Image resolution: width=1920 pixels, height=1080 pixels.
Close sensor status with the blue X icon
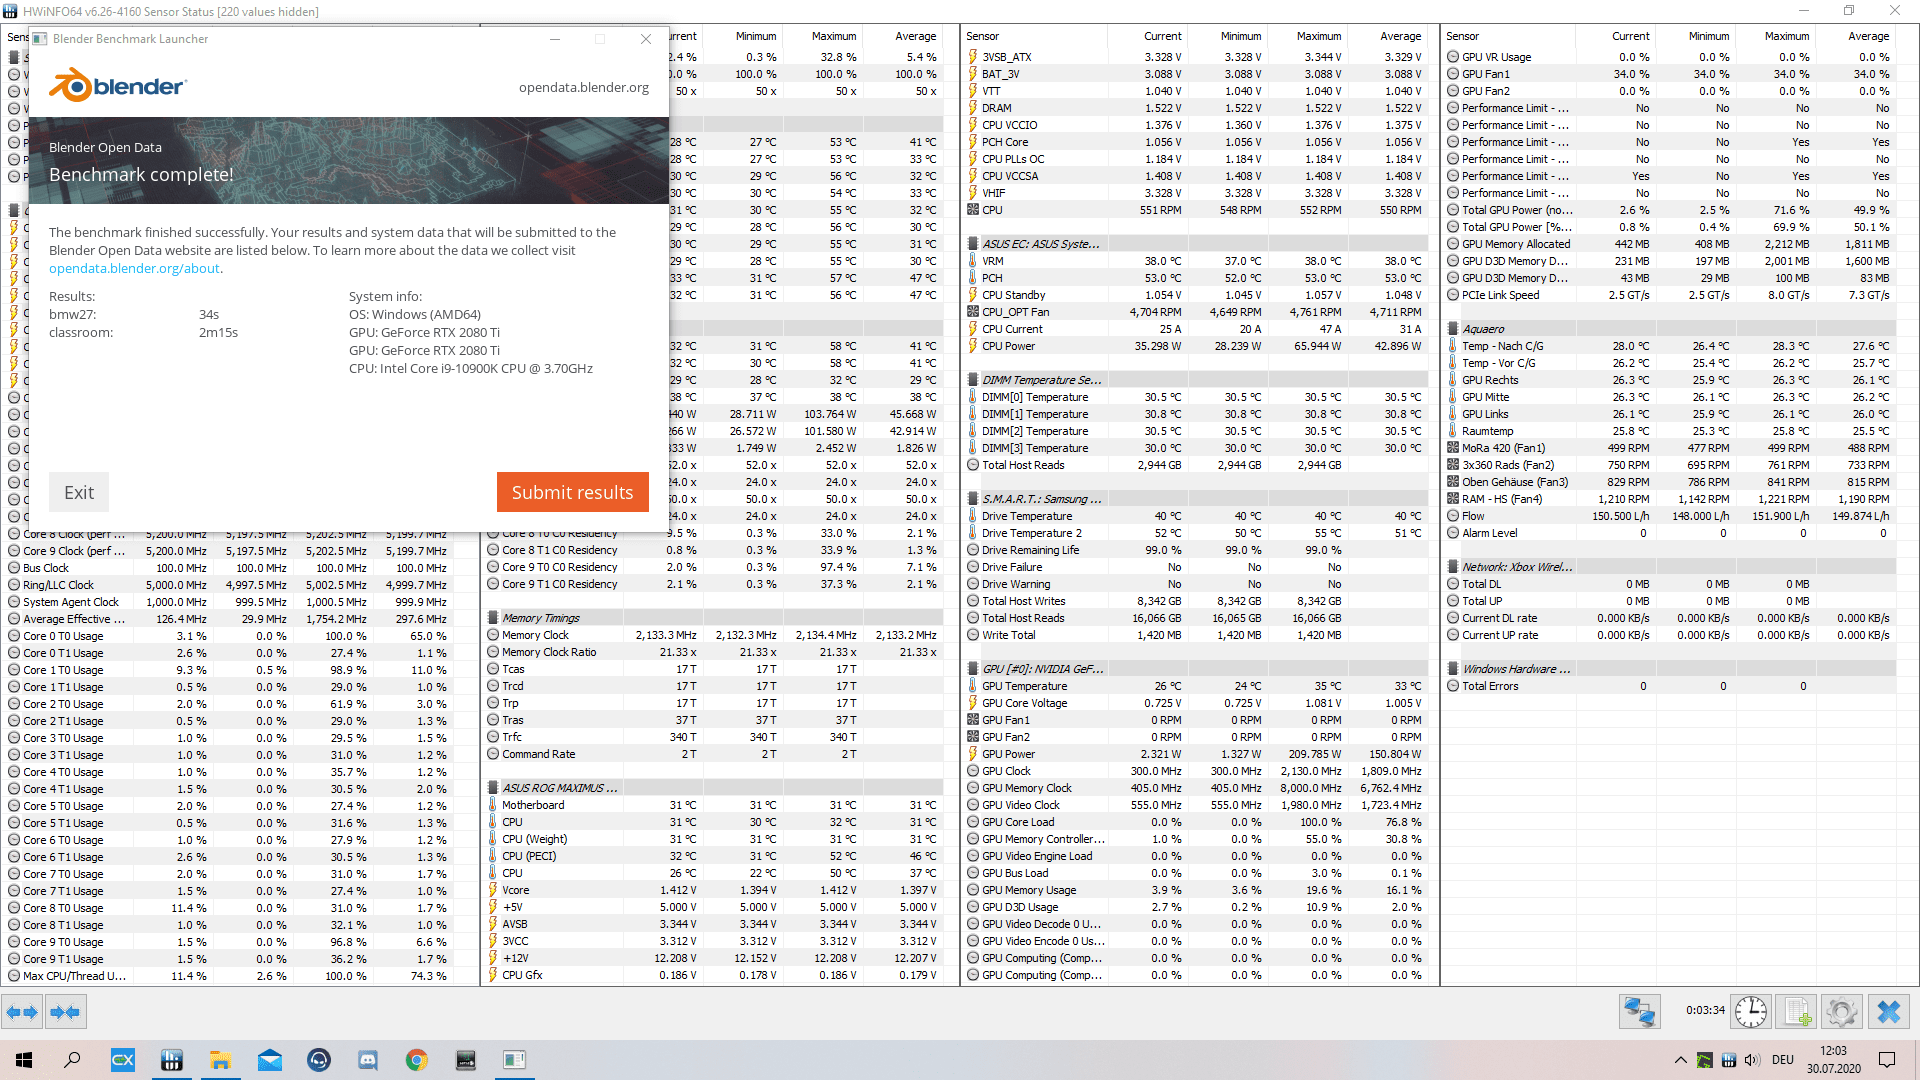click(1889, 1012)
